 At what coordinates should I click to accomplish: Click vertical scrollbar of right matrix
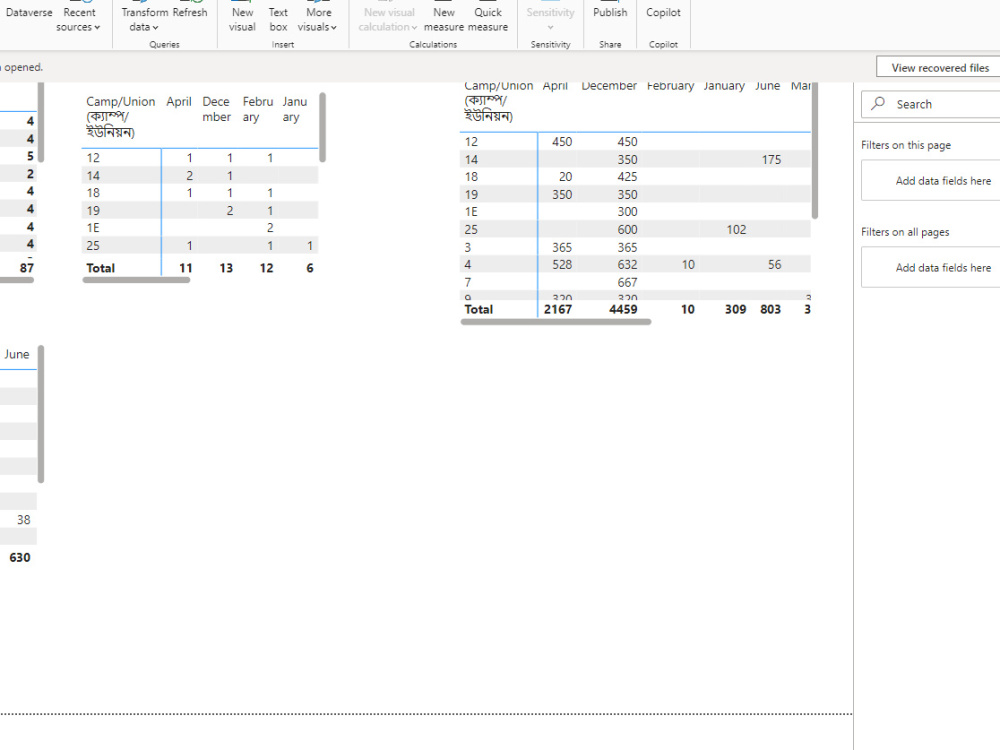click(x=814, y=151)
